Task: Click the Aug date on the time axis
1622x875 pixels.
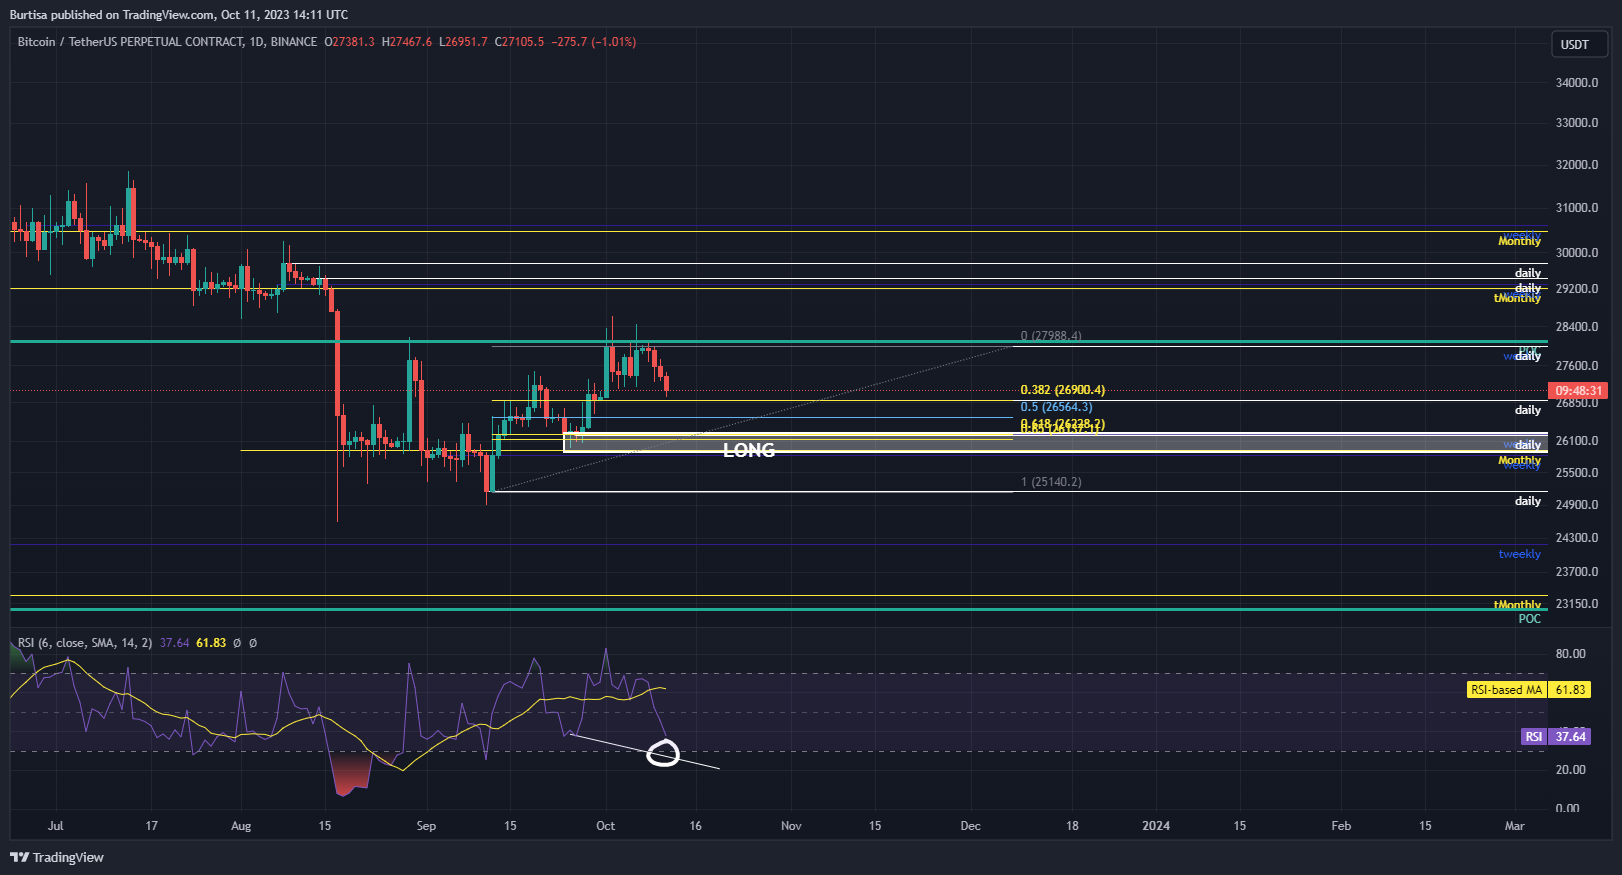Action: (241, 826)
